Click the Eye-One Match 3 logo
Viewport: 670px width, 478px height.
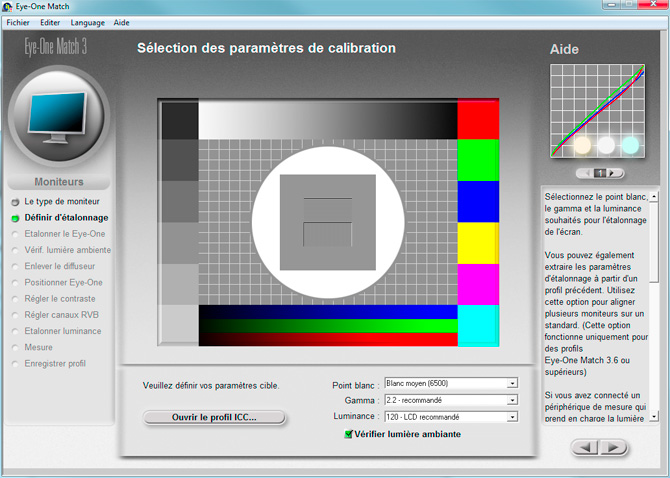click(56, 47)
